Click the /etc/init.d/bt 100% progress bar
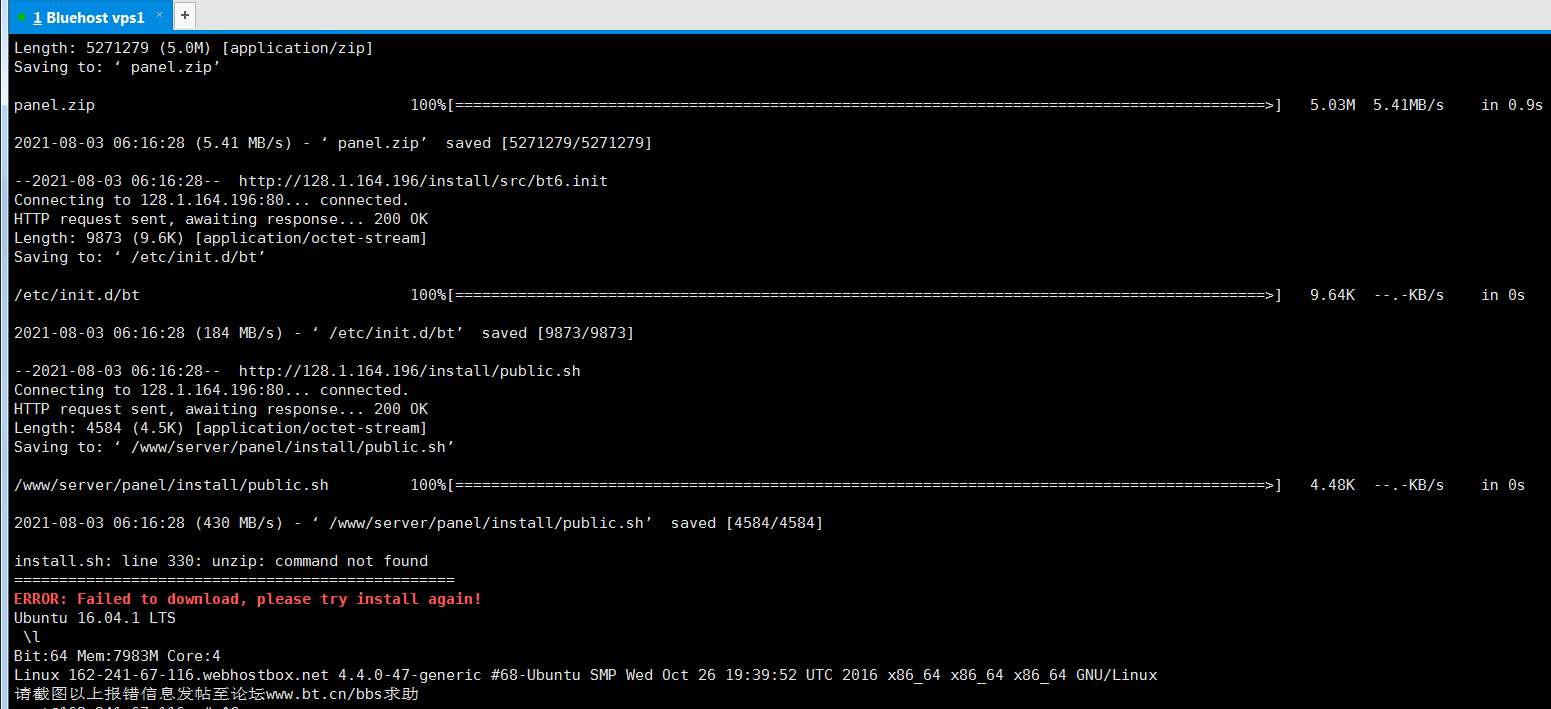Viewport: 1551px width, 709px height. (845, 295)
